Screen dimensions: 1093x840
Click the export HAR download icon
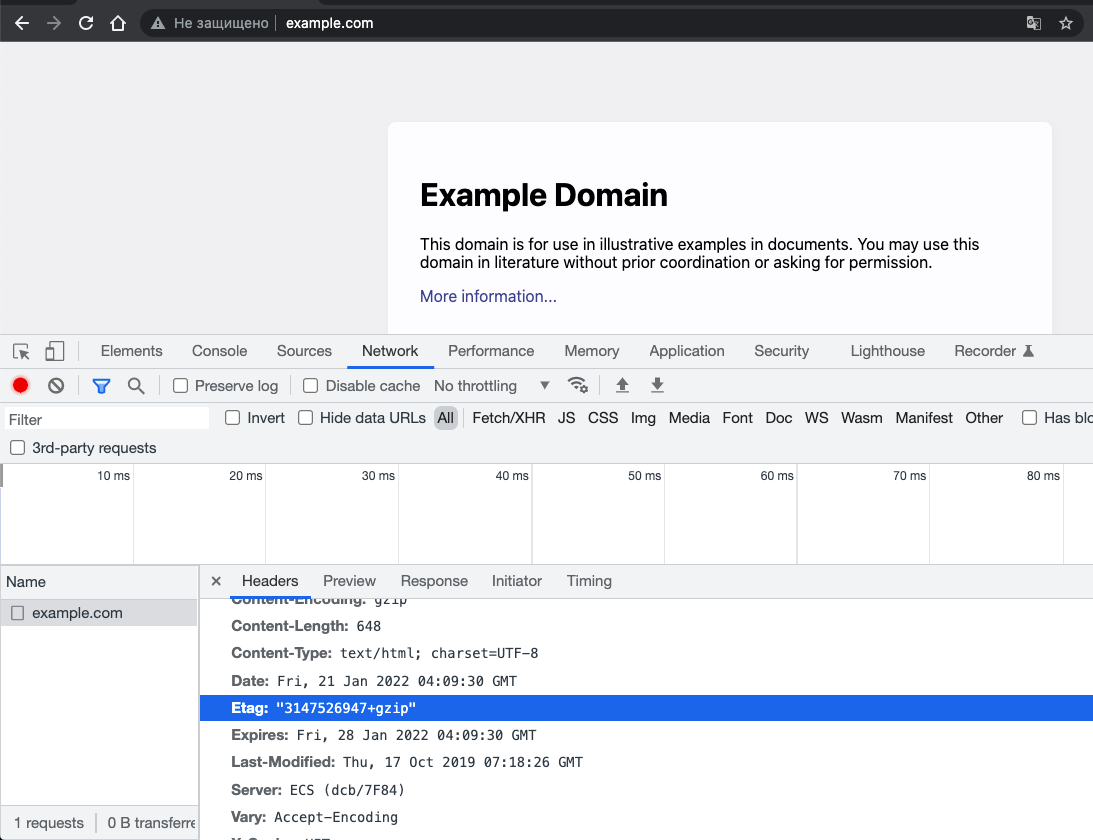click(657, 386)
